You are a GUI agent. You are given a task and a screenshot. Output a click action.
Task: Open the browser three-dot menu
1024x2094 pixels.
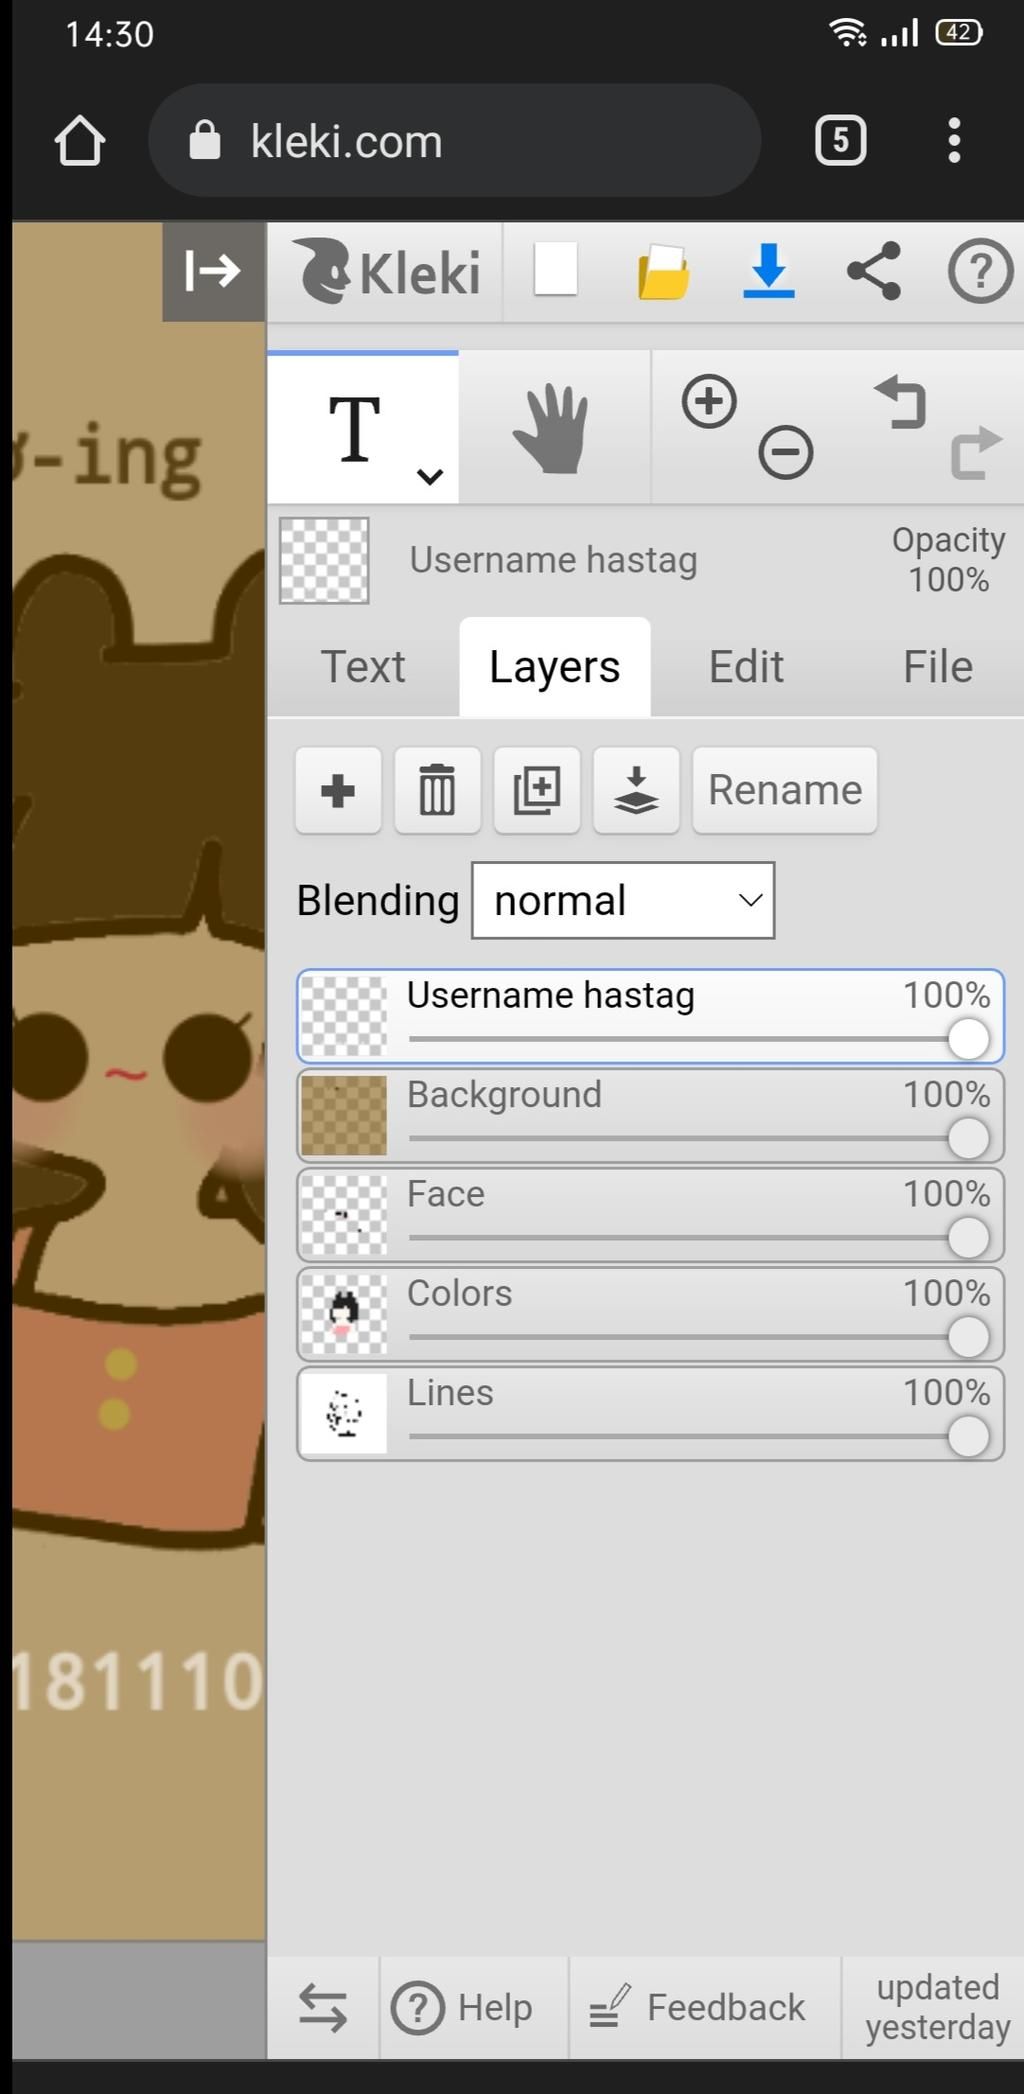coord(954,140)
